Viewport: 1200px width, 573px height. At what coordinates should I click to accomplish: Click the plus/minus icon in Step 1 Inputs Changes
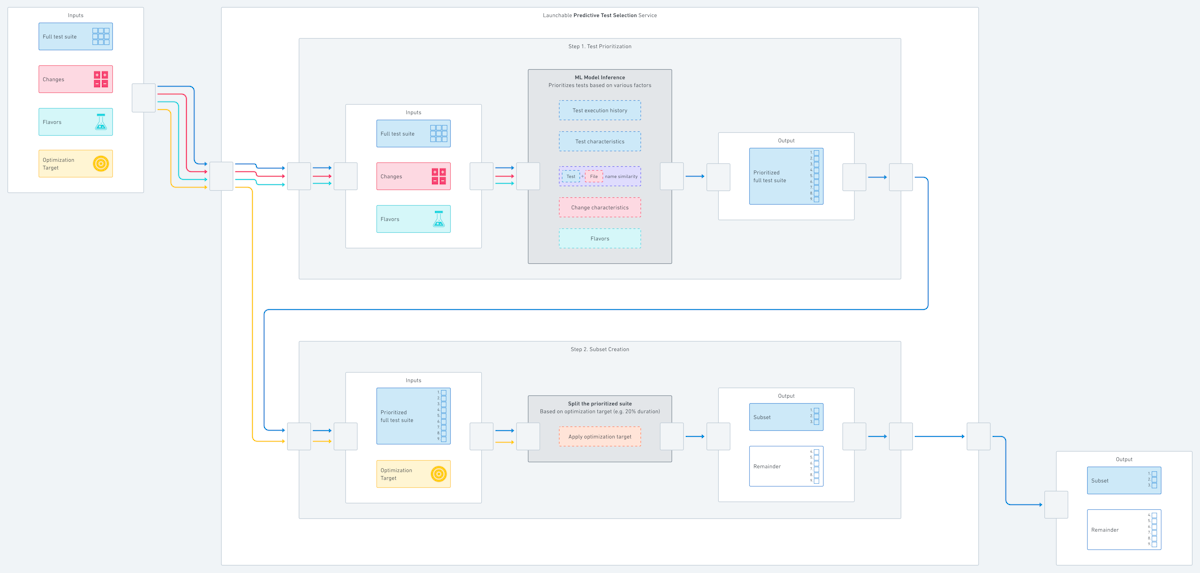(x=439, y=176)
